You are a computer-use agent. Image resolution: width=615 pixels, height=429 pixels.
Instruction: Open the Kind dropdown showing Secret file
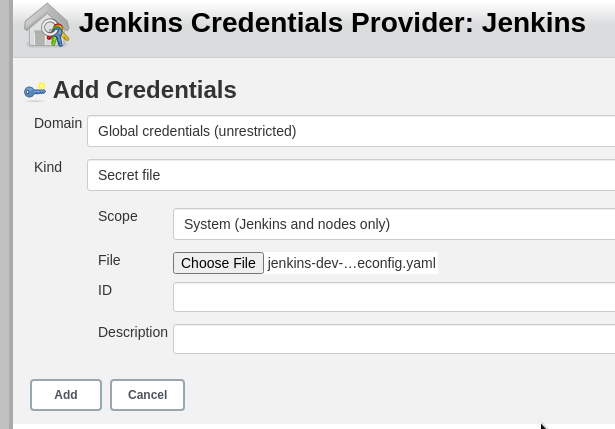[351, 175]
